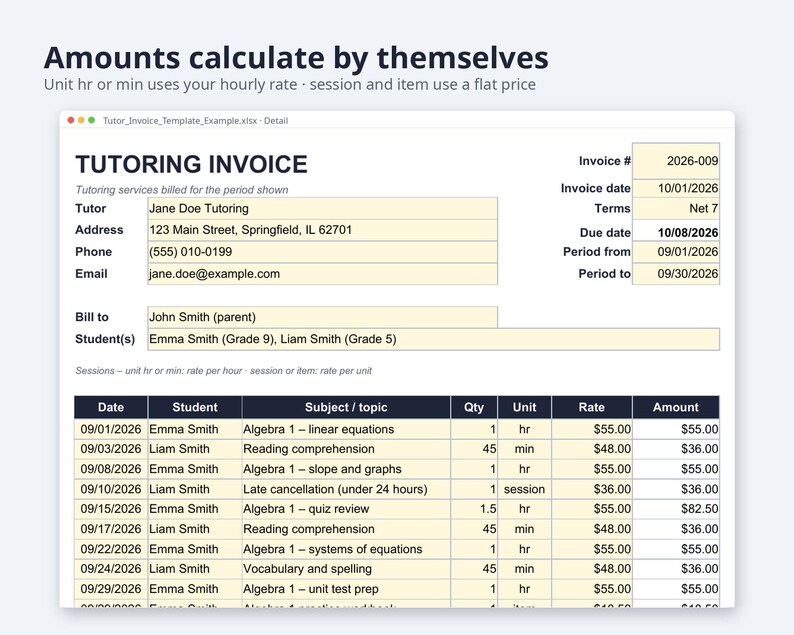
Task: Select the Invoice date cell 10/01/2026
Action: 676,188
